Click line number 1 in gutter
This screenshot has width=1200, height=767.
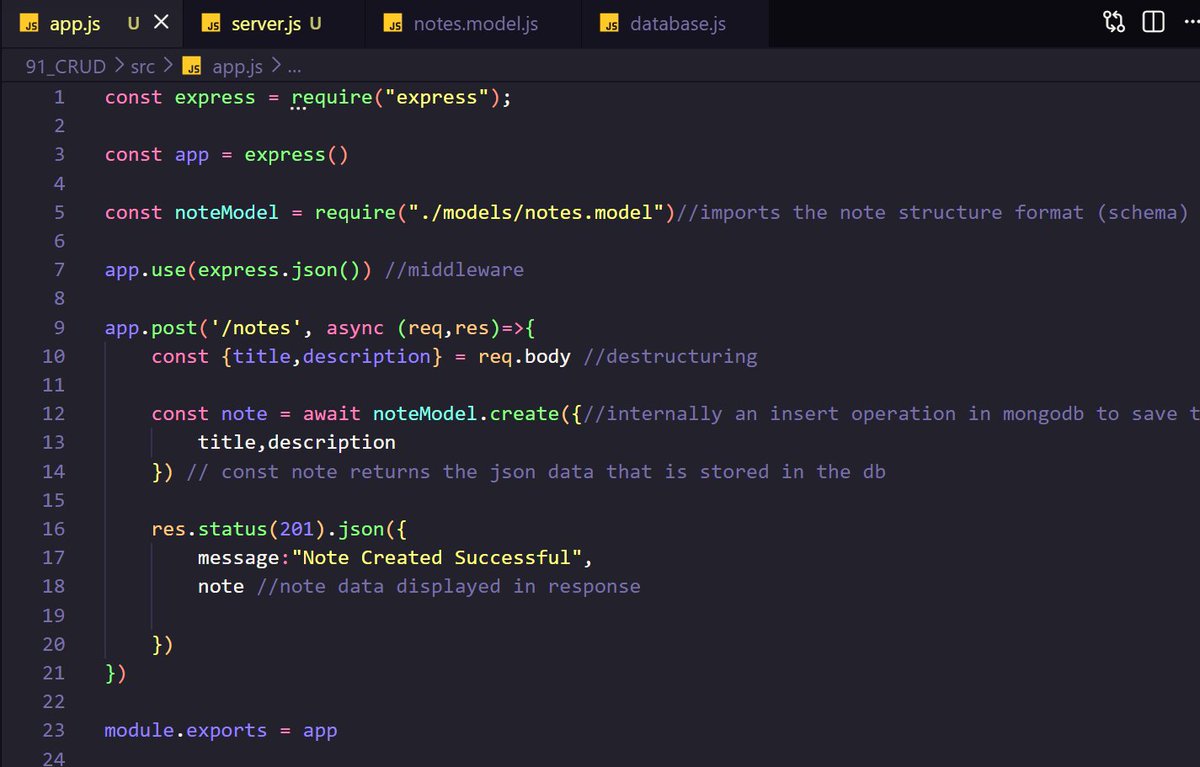click(59, 97)
